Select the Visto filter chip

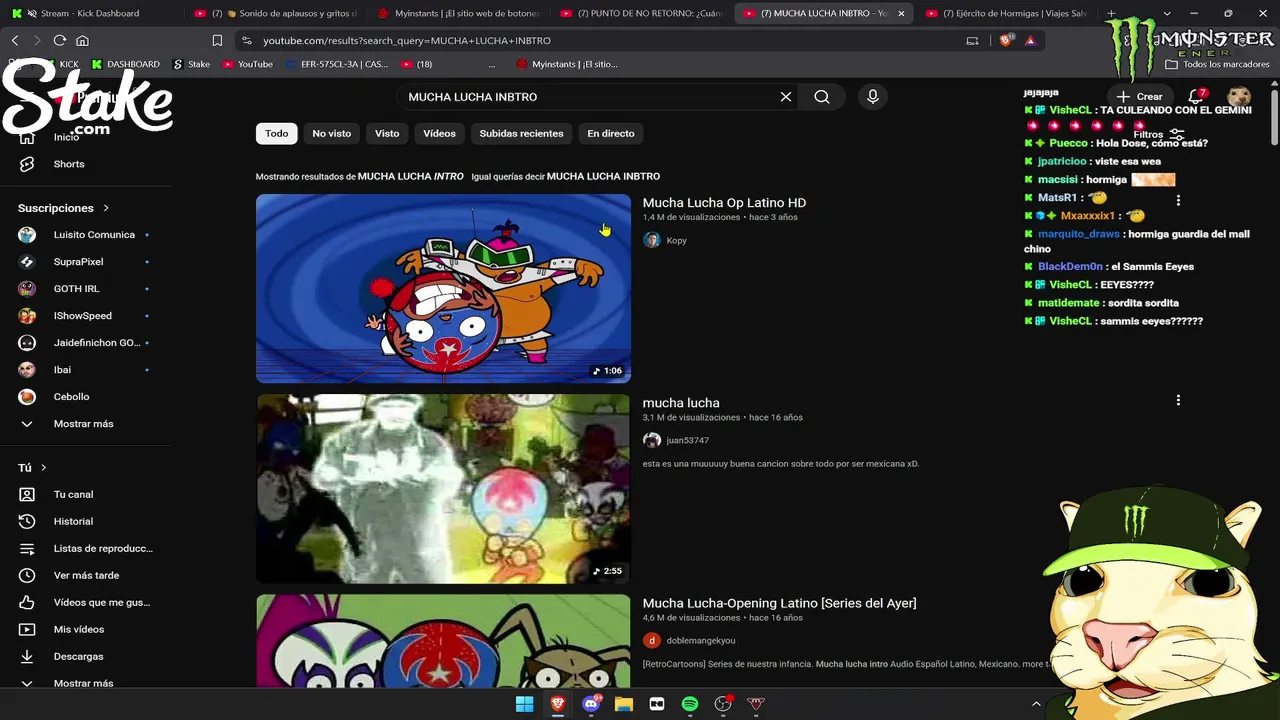(387, 133)
